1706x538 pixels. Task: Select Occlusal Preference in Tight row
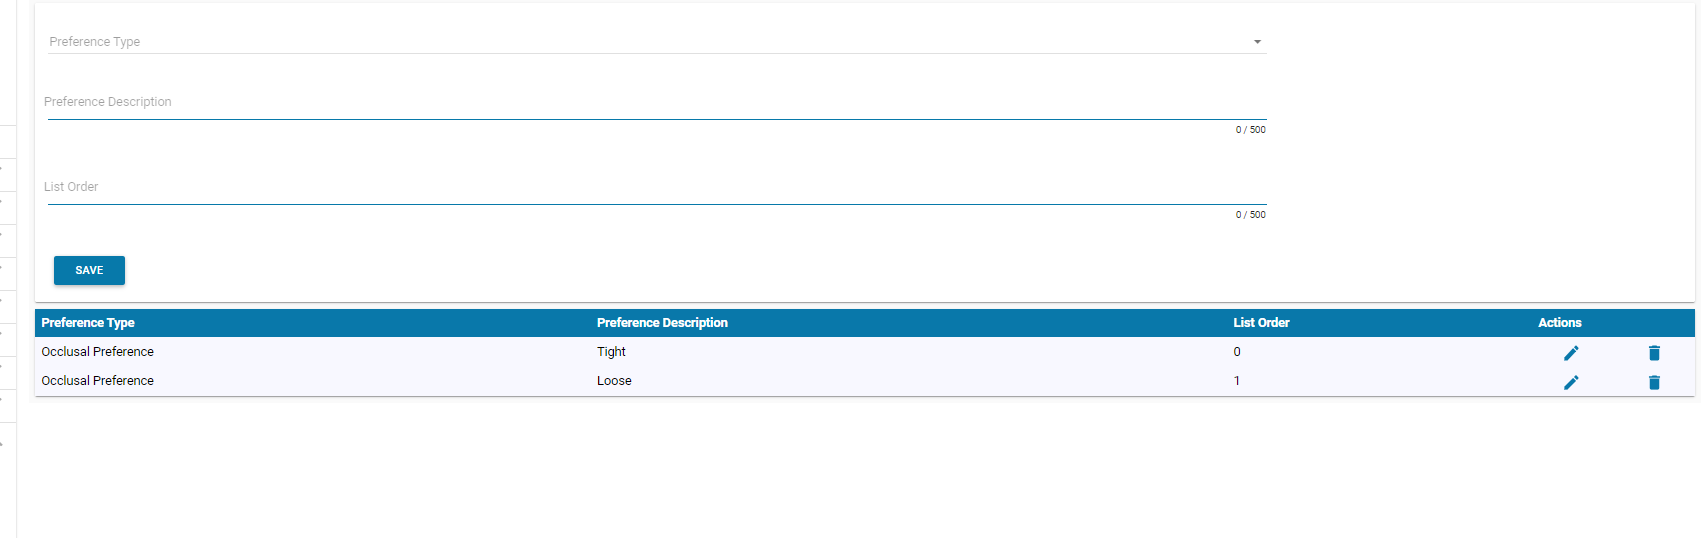[98, 352]
